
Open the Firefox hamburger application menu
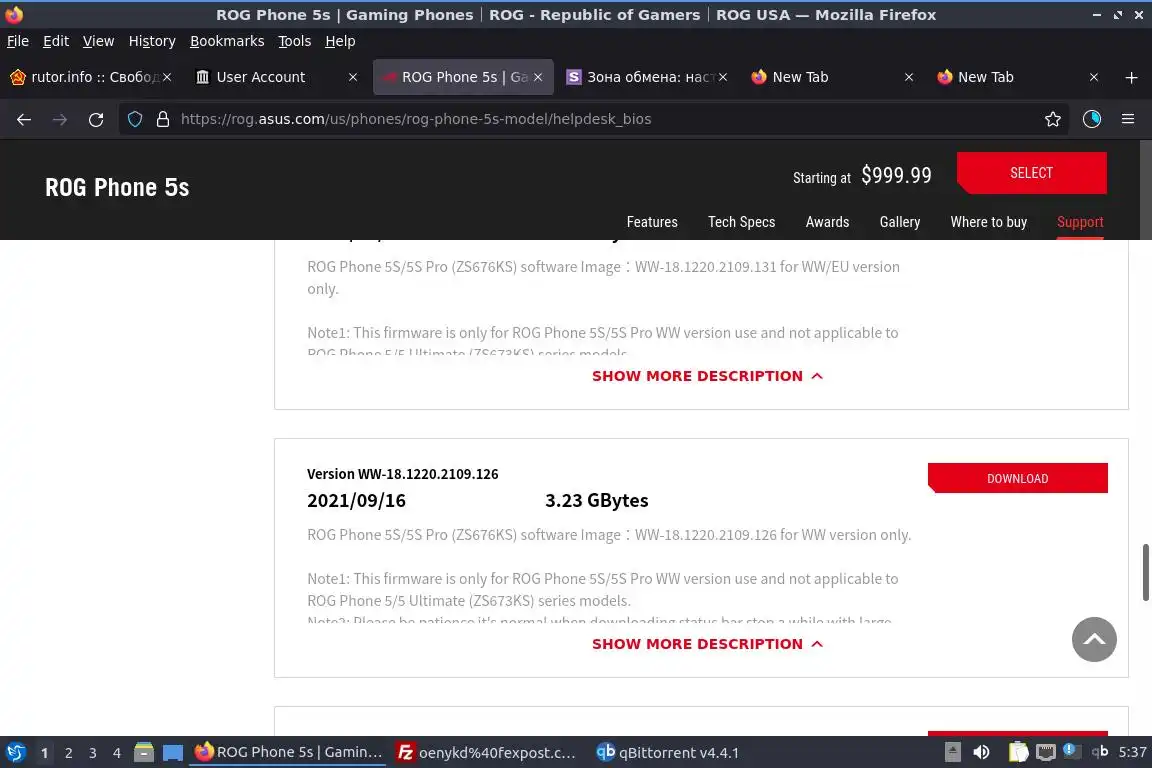[1128, 119]
